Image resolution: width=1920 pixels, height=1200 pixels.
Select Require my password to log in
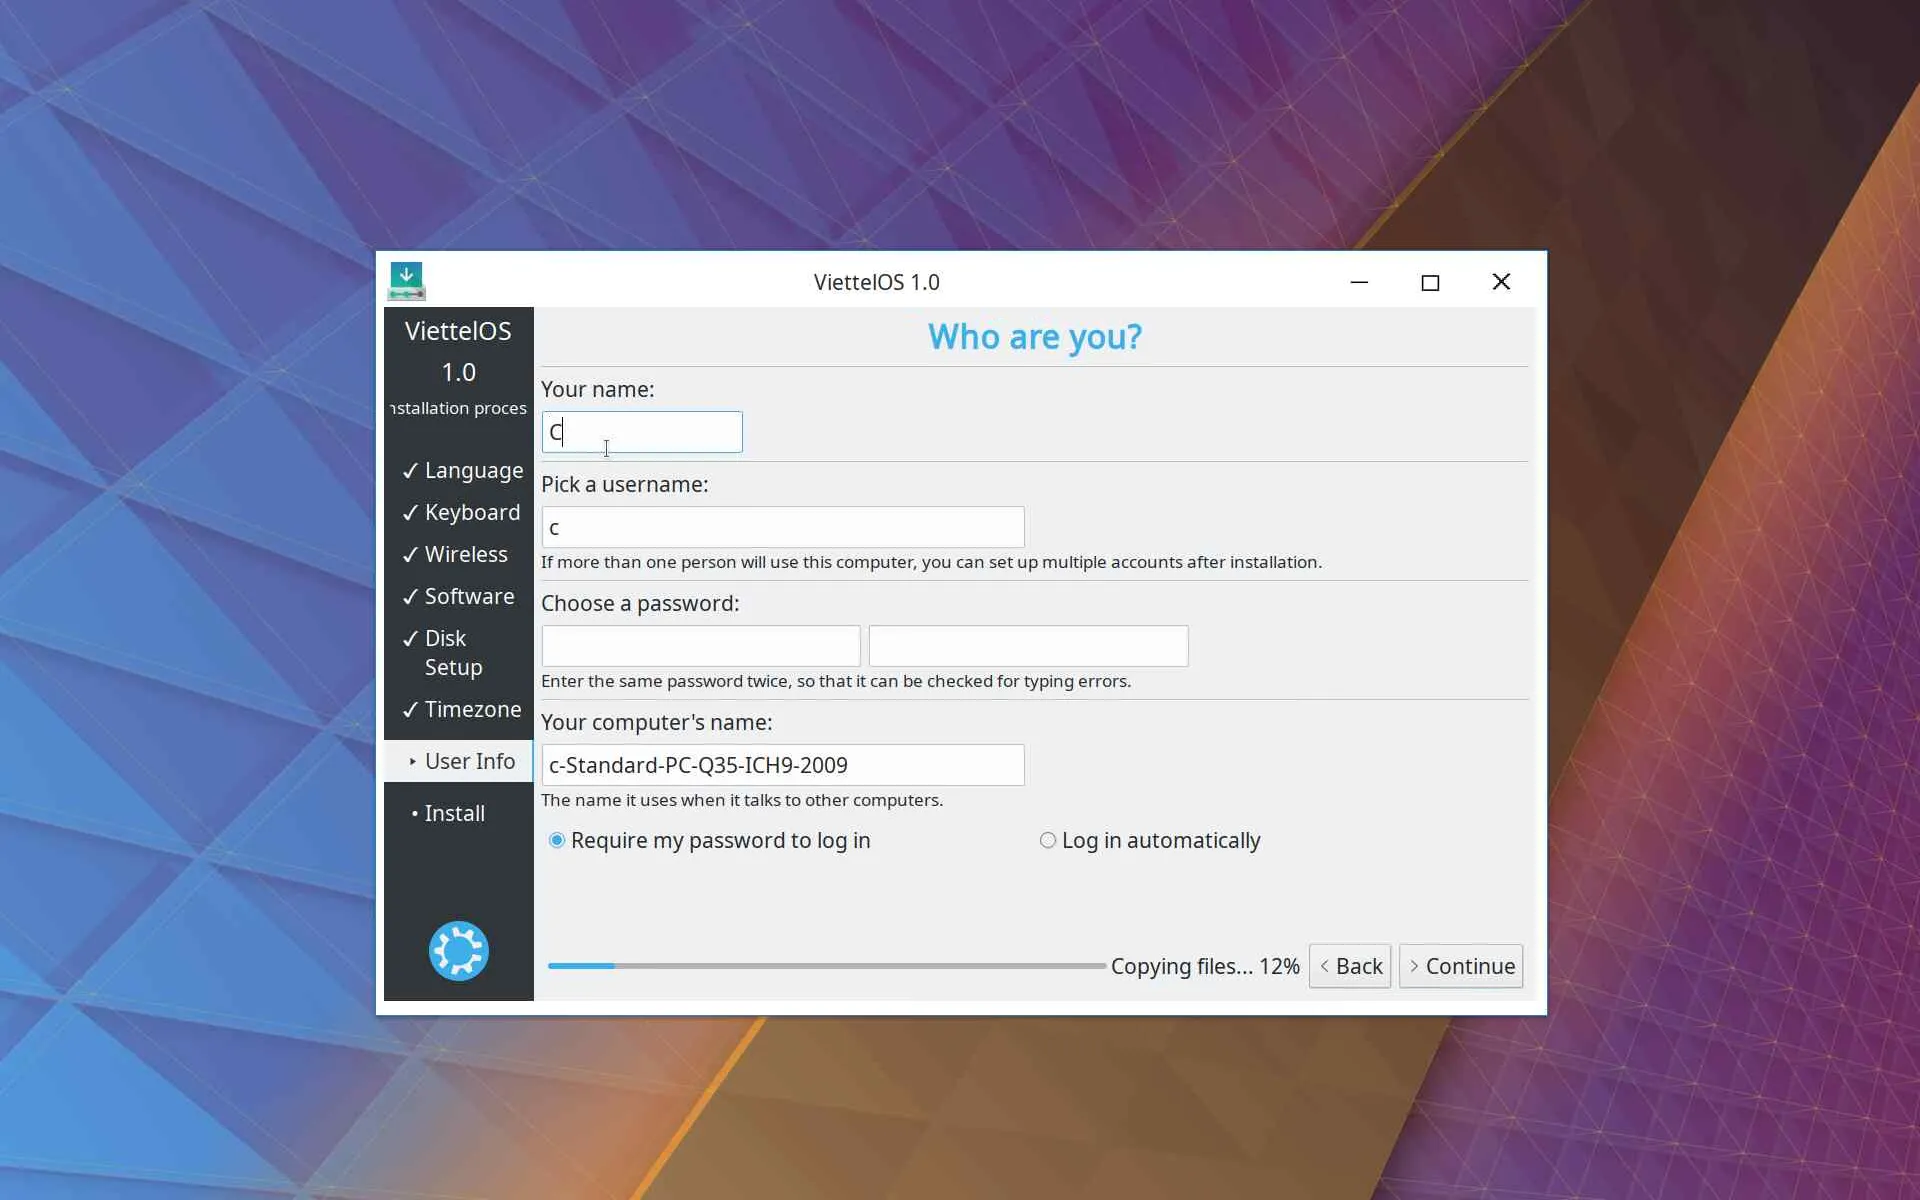(557, 840)
